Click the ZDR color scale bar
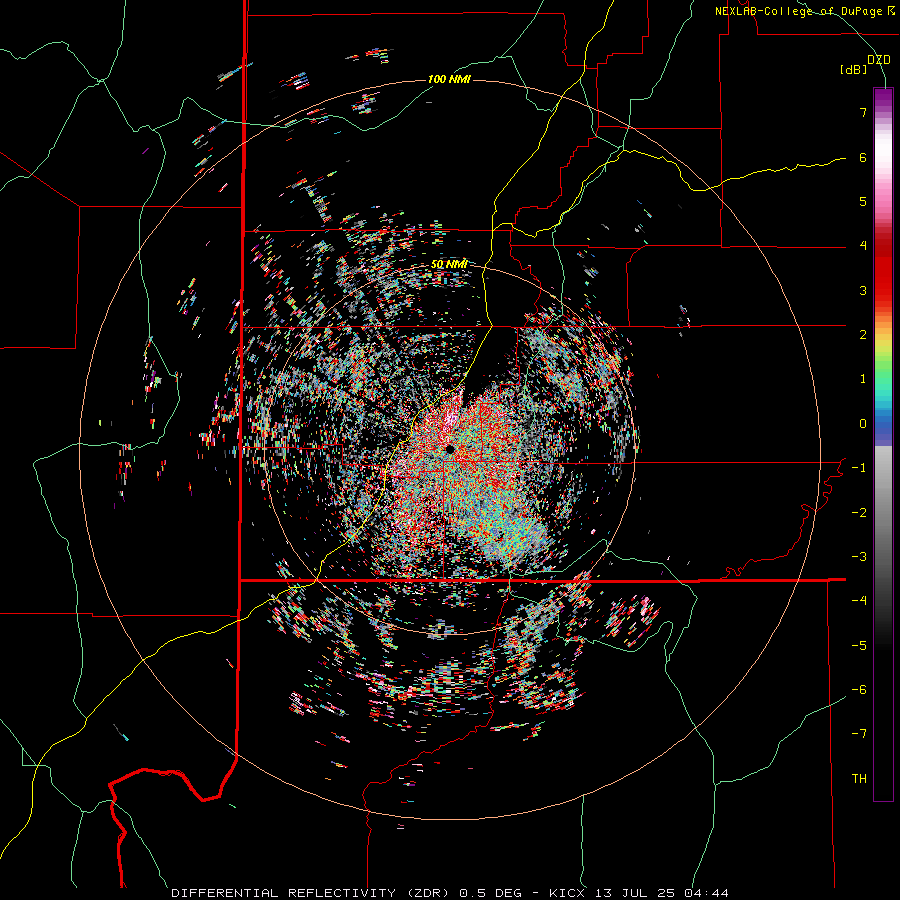The height and width of the screenshot is (900, 900). point(883,444)
